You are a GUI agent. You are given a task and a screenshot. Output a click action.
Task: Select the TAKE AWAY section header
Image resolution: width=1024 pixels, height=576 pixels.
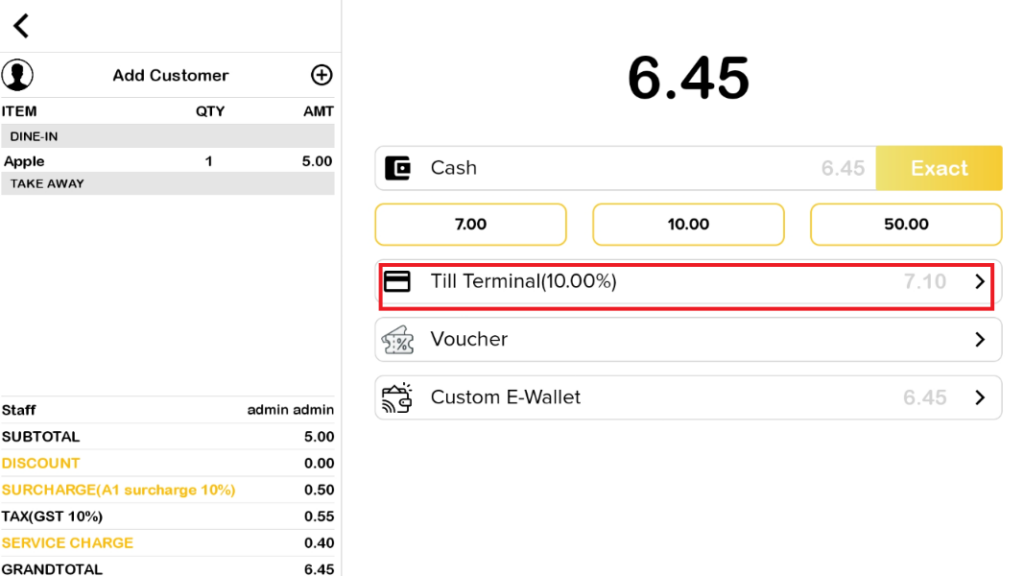pos(168,184)
